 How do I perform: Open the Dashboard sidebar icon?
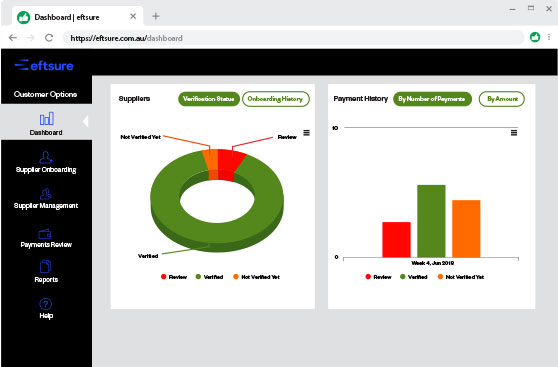coord(47,119)
